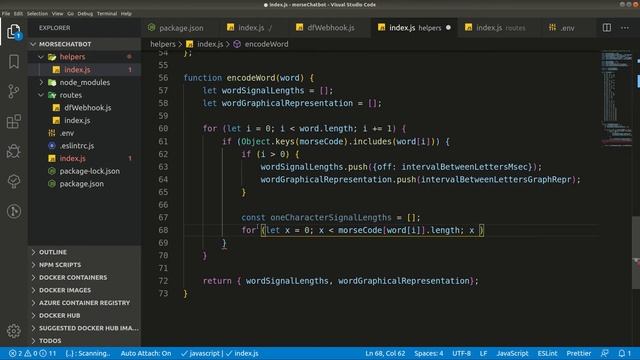
Task: Change indentation via Spaces: 4
Action: point(429,353)
